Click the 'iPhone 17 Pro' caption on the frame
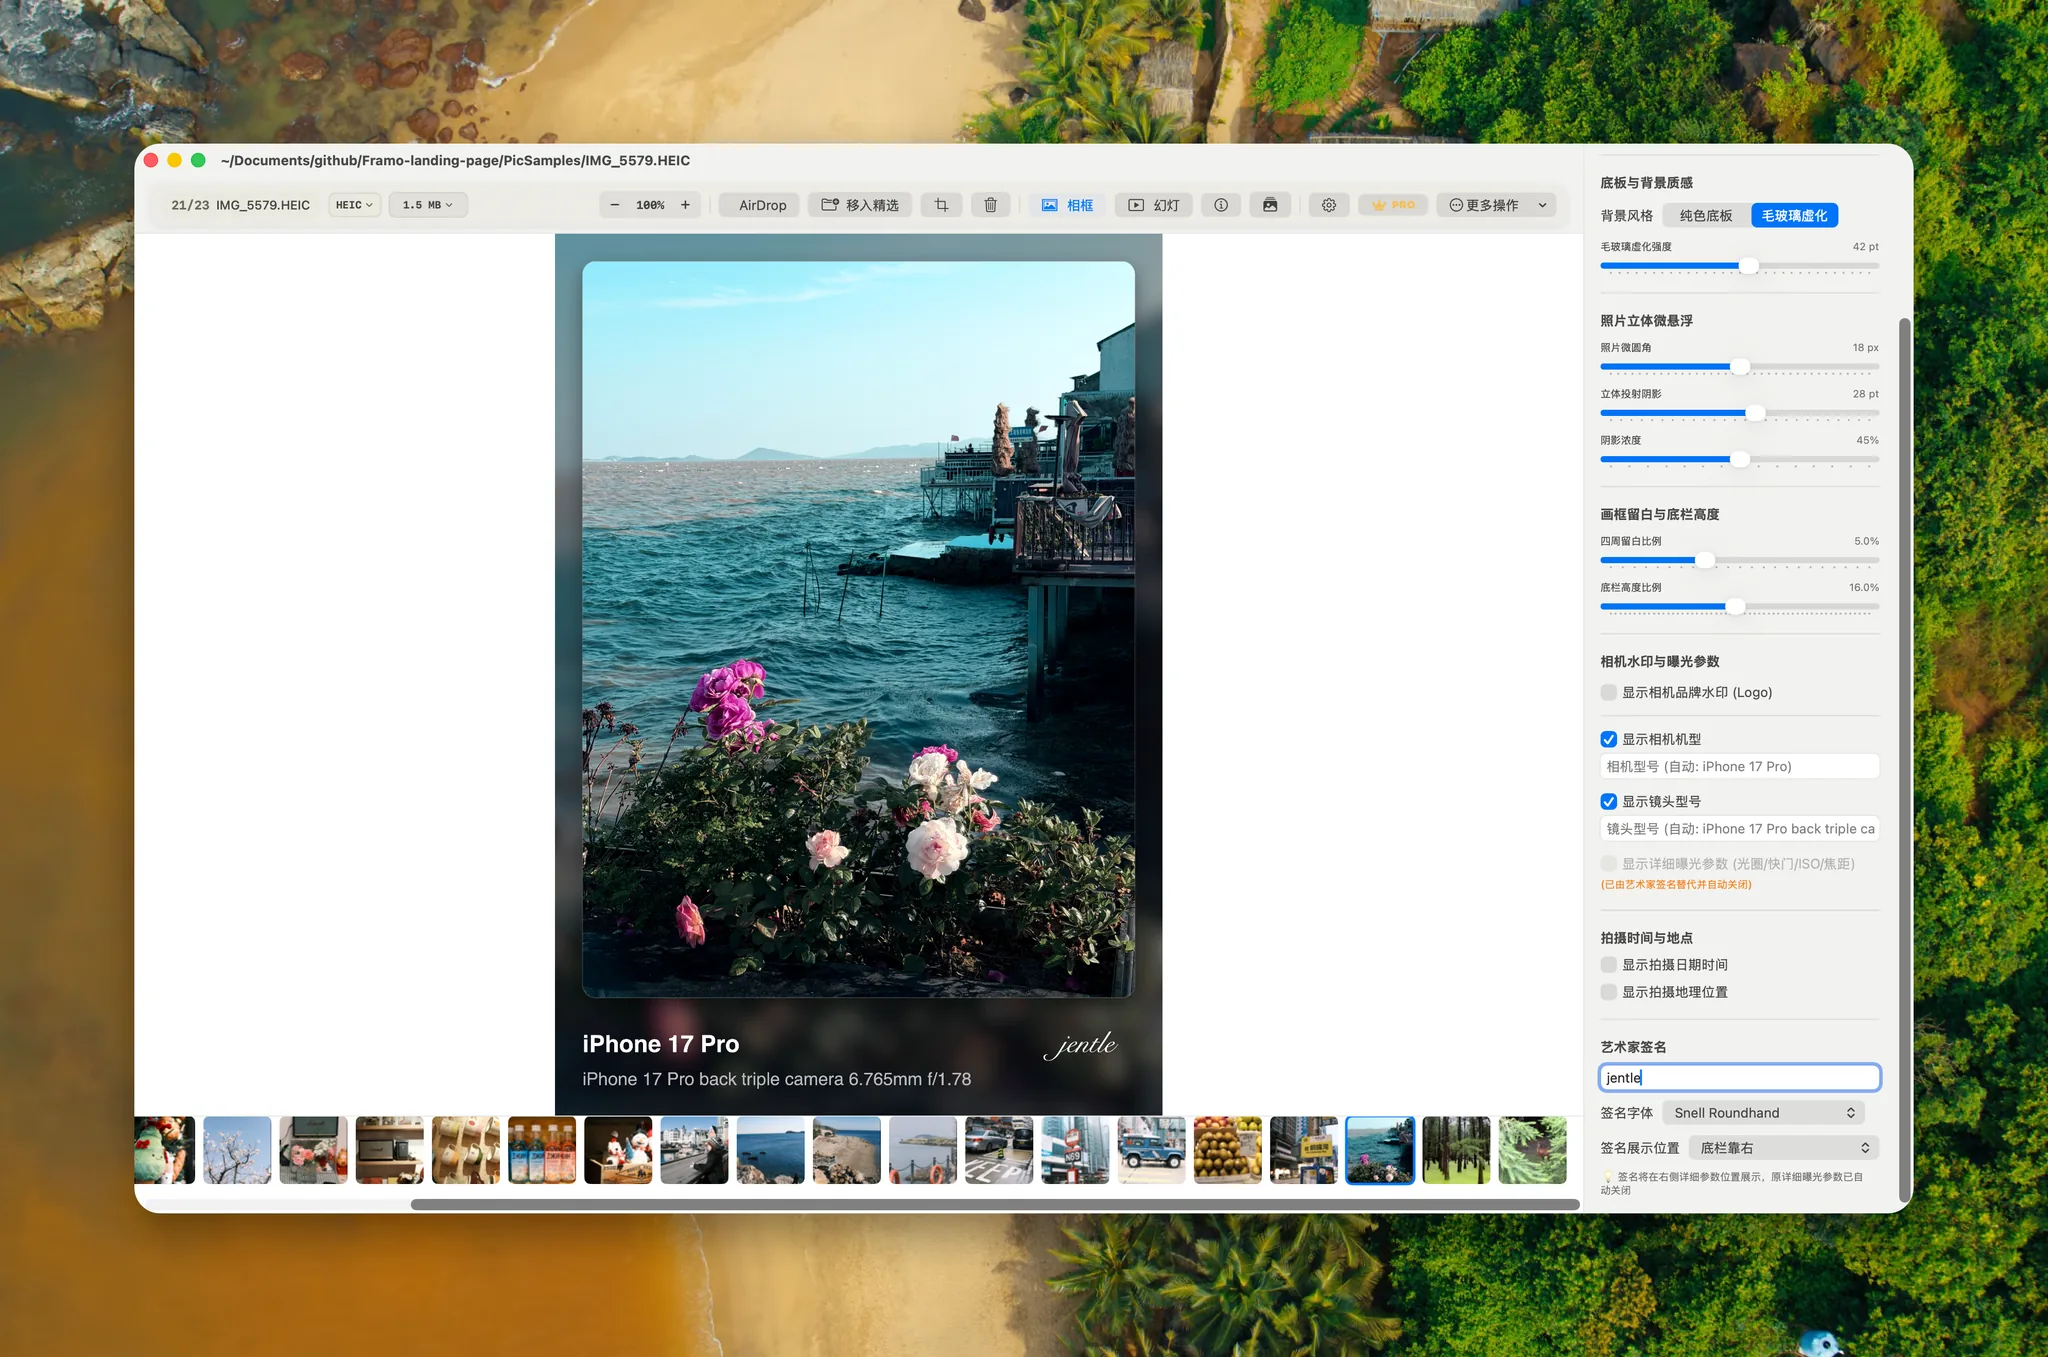This screenshot has height=1357, width=2048. point(660,1044)
